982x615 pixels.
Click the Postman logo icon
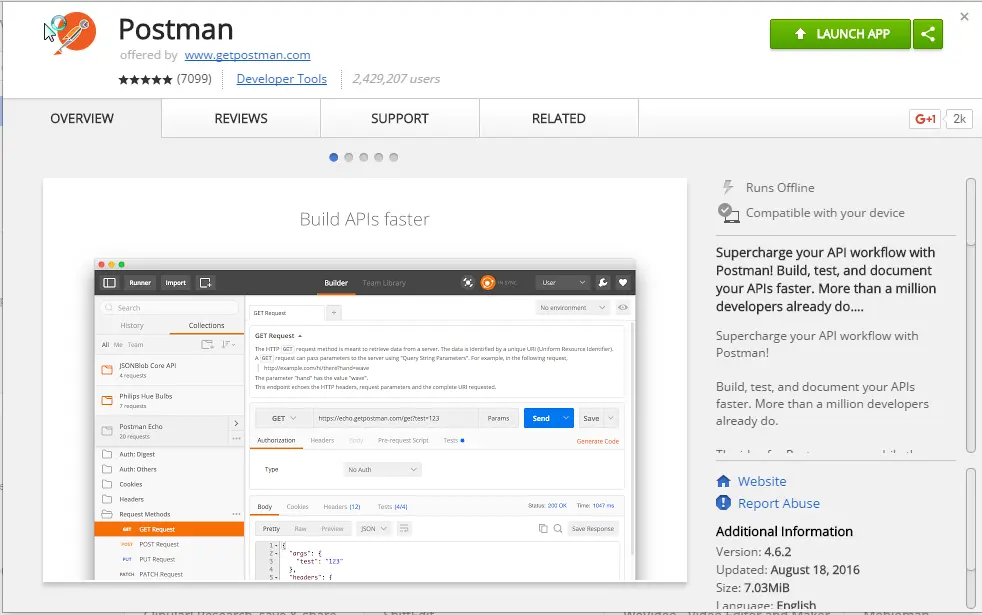click(x=74, y=33)
